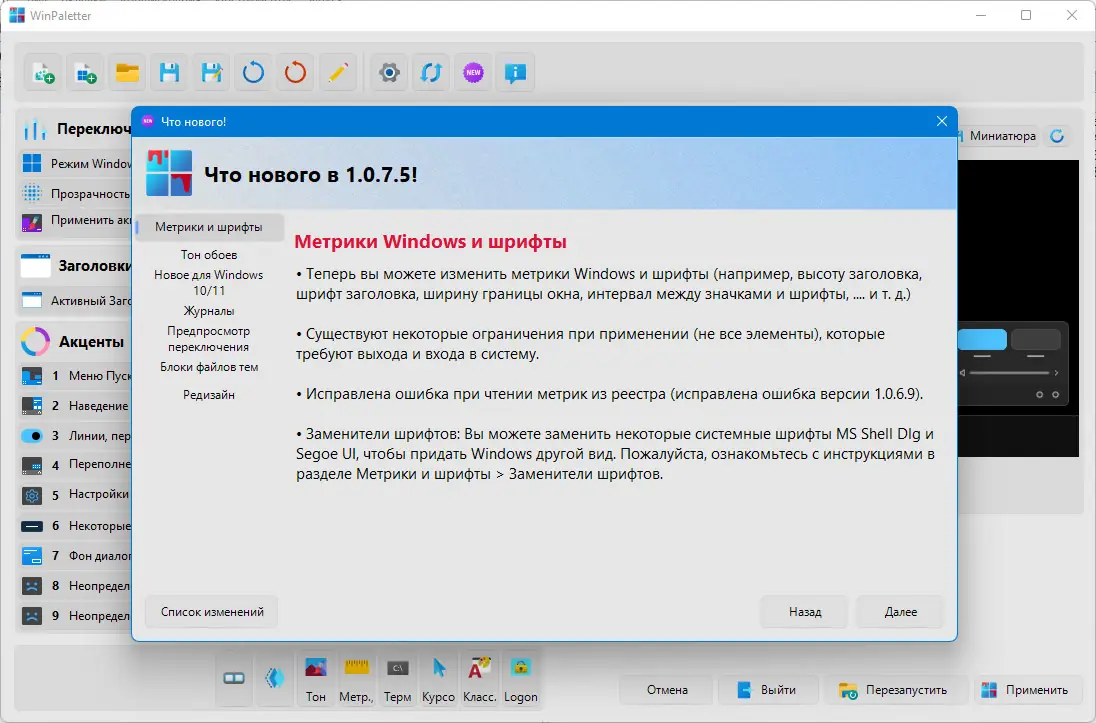Click the Save As floppy-with-pencil icon
1096x723 pixels.
point(211,73)
